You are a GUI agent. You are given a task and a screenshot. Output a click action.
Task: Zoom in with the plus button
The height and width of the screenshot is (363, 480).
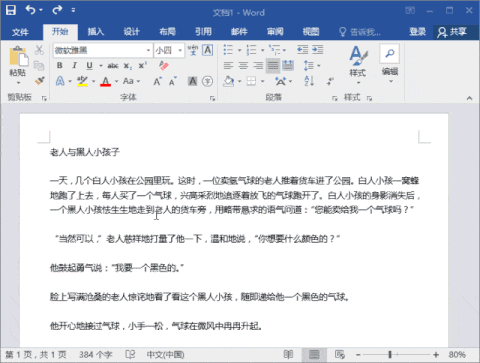click(436, 354)
